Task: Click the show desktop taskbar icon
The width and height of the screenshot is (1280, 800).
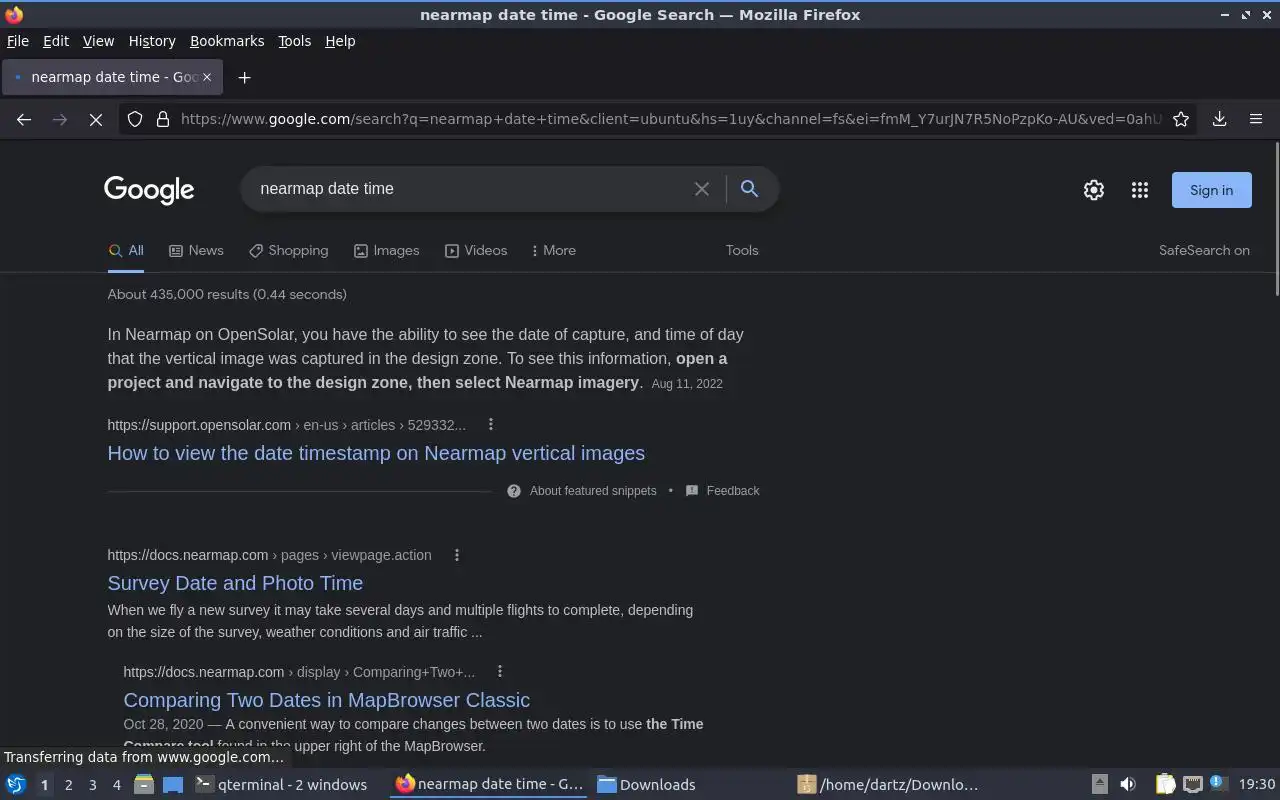Action: point(173,785)
